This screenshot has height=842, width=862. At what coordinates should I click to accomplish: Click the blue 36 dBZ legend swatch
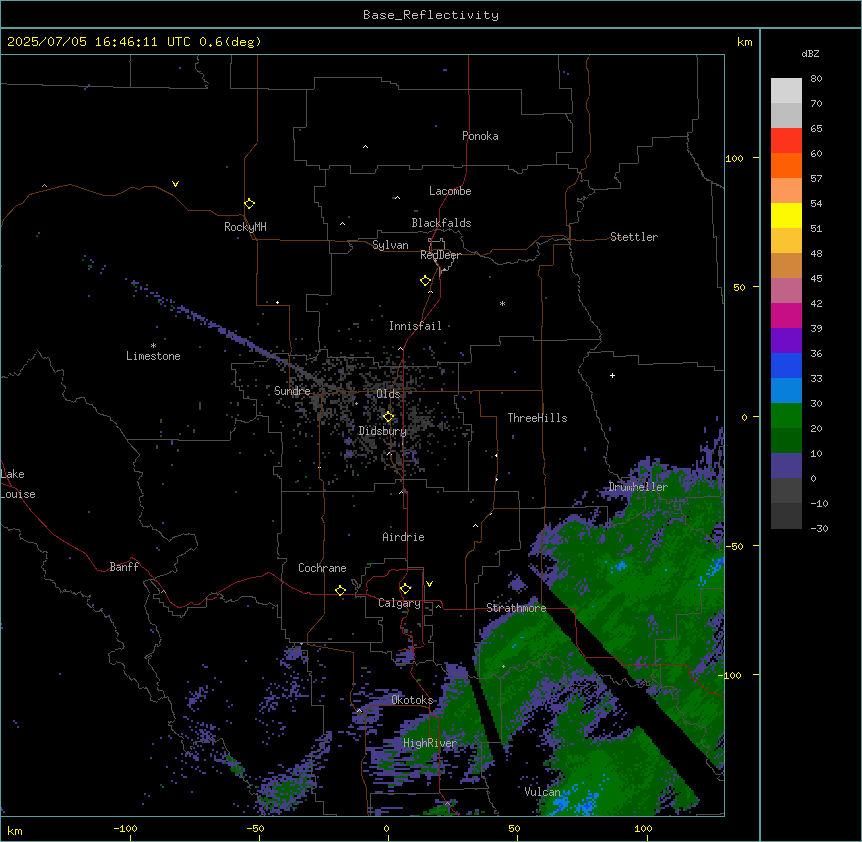click(786, 365)
